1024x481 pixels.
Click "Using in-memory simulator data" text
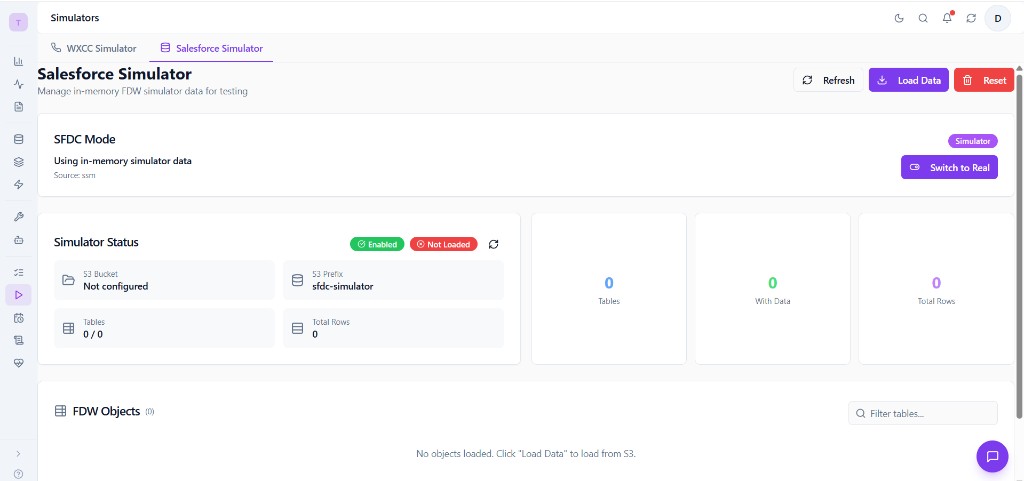pyautogui.click(x=123, y=161)
